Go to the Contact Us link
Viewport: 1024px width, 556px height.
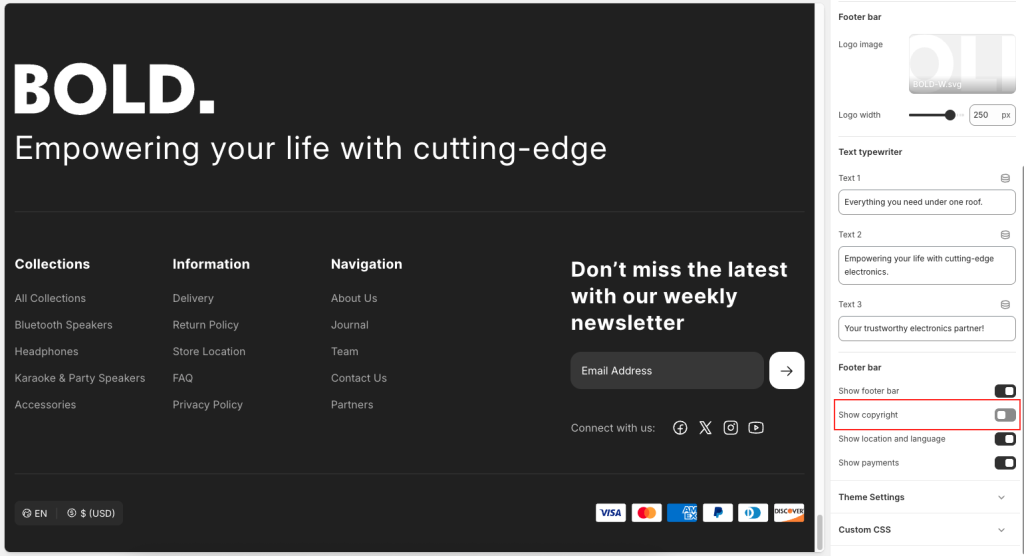(x=358, y=378)
